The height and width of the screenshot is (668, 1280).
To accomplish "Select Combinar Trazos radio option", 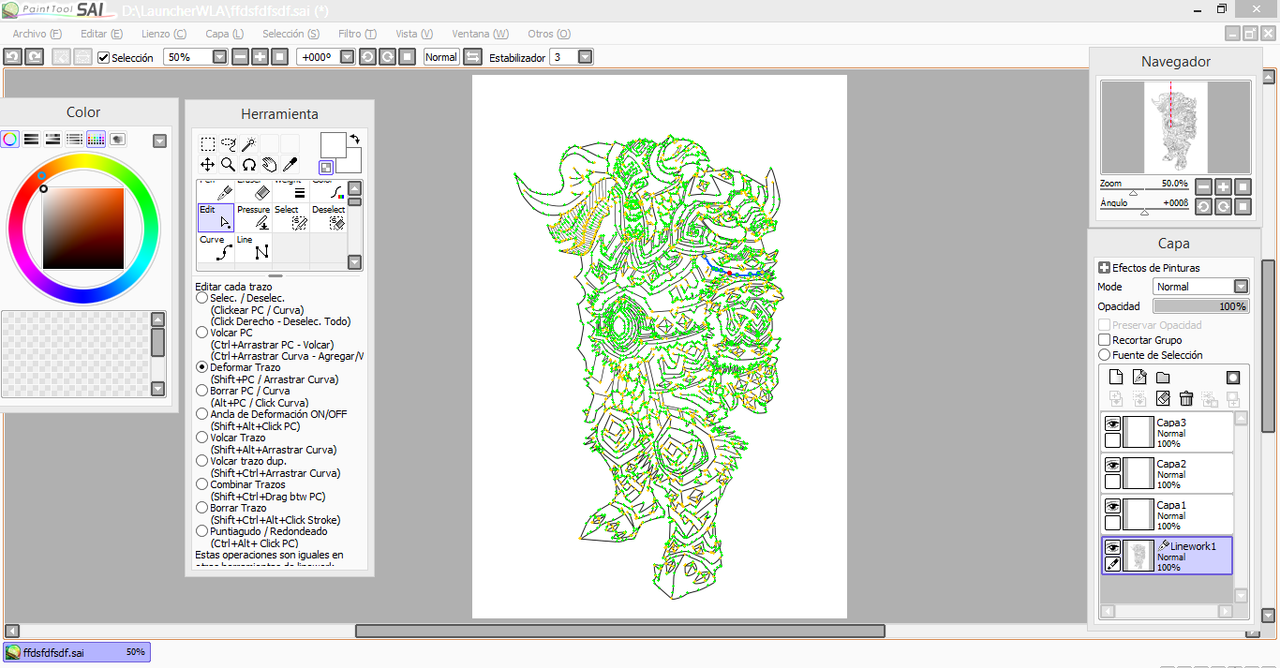I will point(202,485).
